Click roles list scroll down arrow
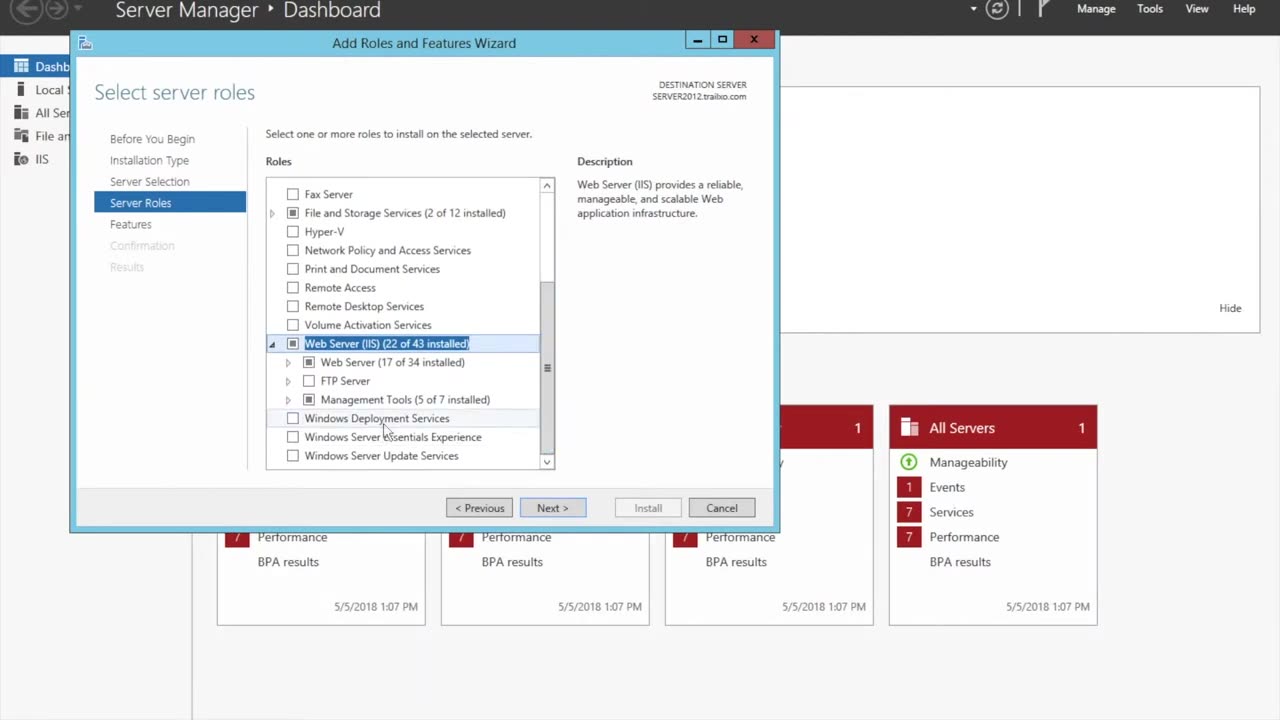 pos(547,461)
